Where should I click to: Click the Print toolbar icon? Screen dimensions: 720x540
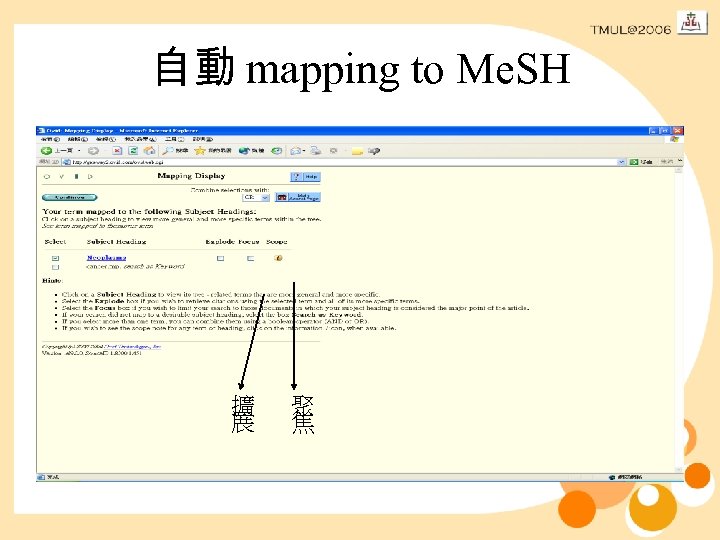pos(315,151)
